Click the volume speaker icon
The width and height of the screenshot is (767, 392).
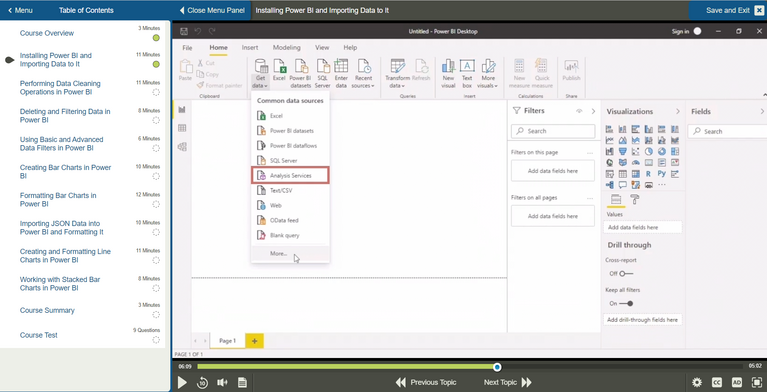click(x=223, y=383)
